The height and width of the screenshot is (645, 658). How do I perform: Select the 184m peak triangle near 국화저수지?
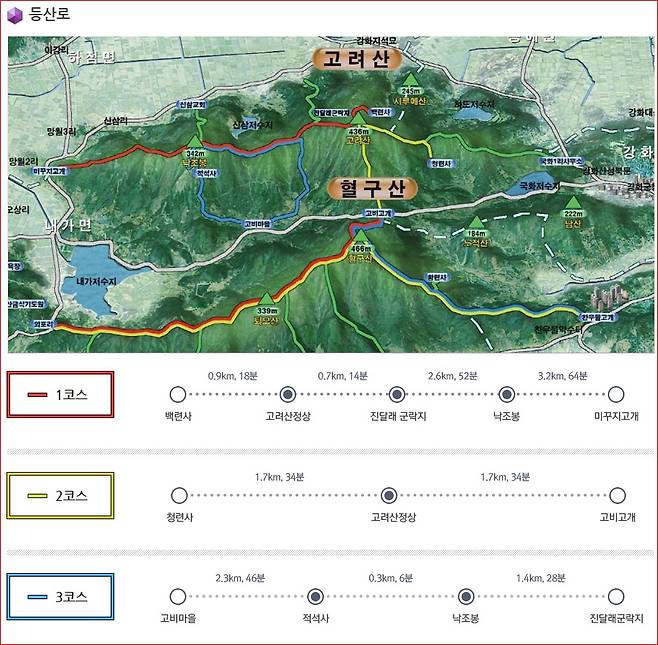475,223
